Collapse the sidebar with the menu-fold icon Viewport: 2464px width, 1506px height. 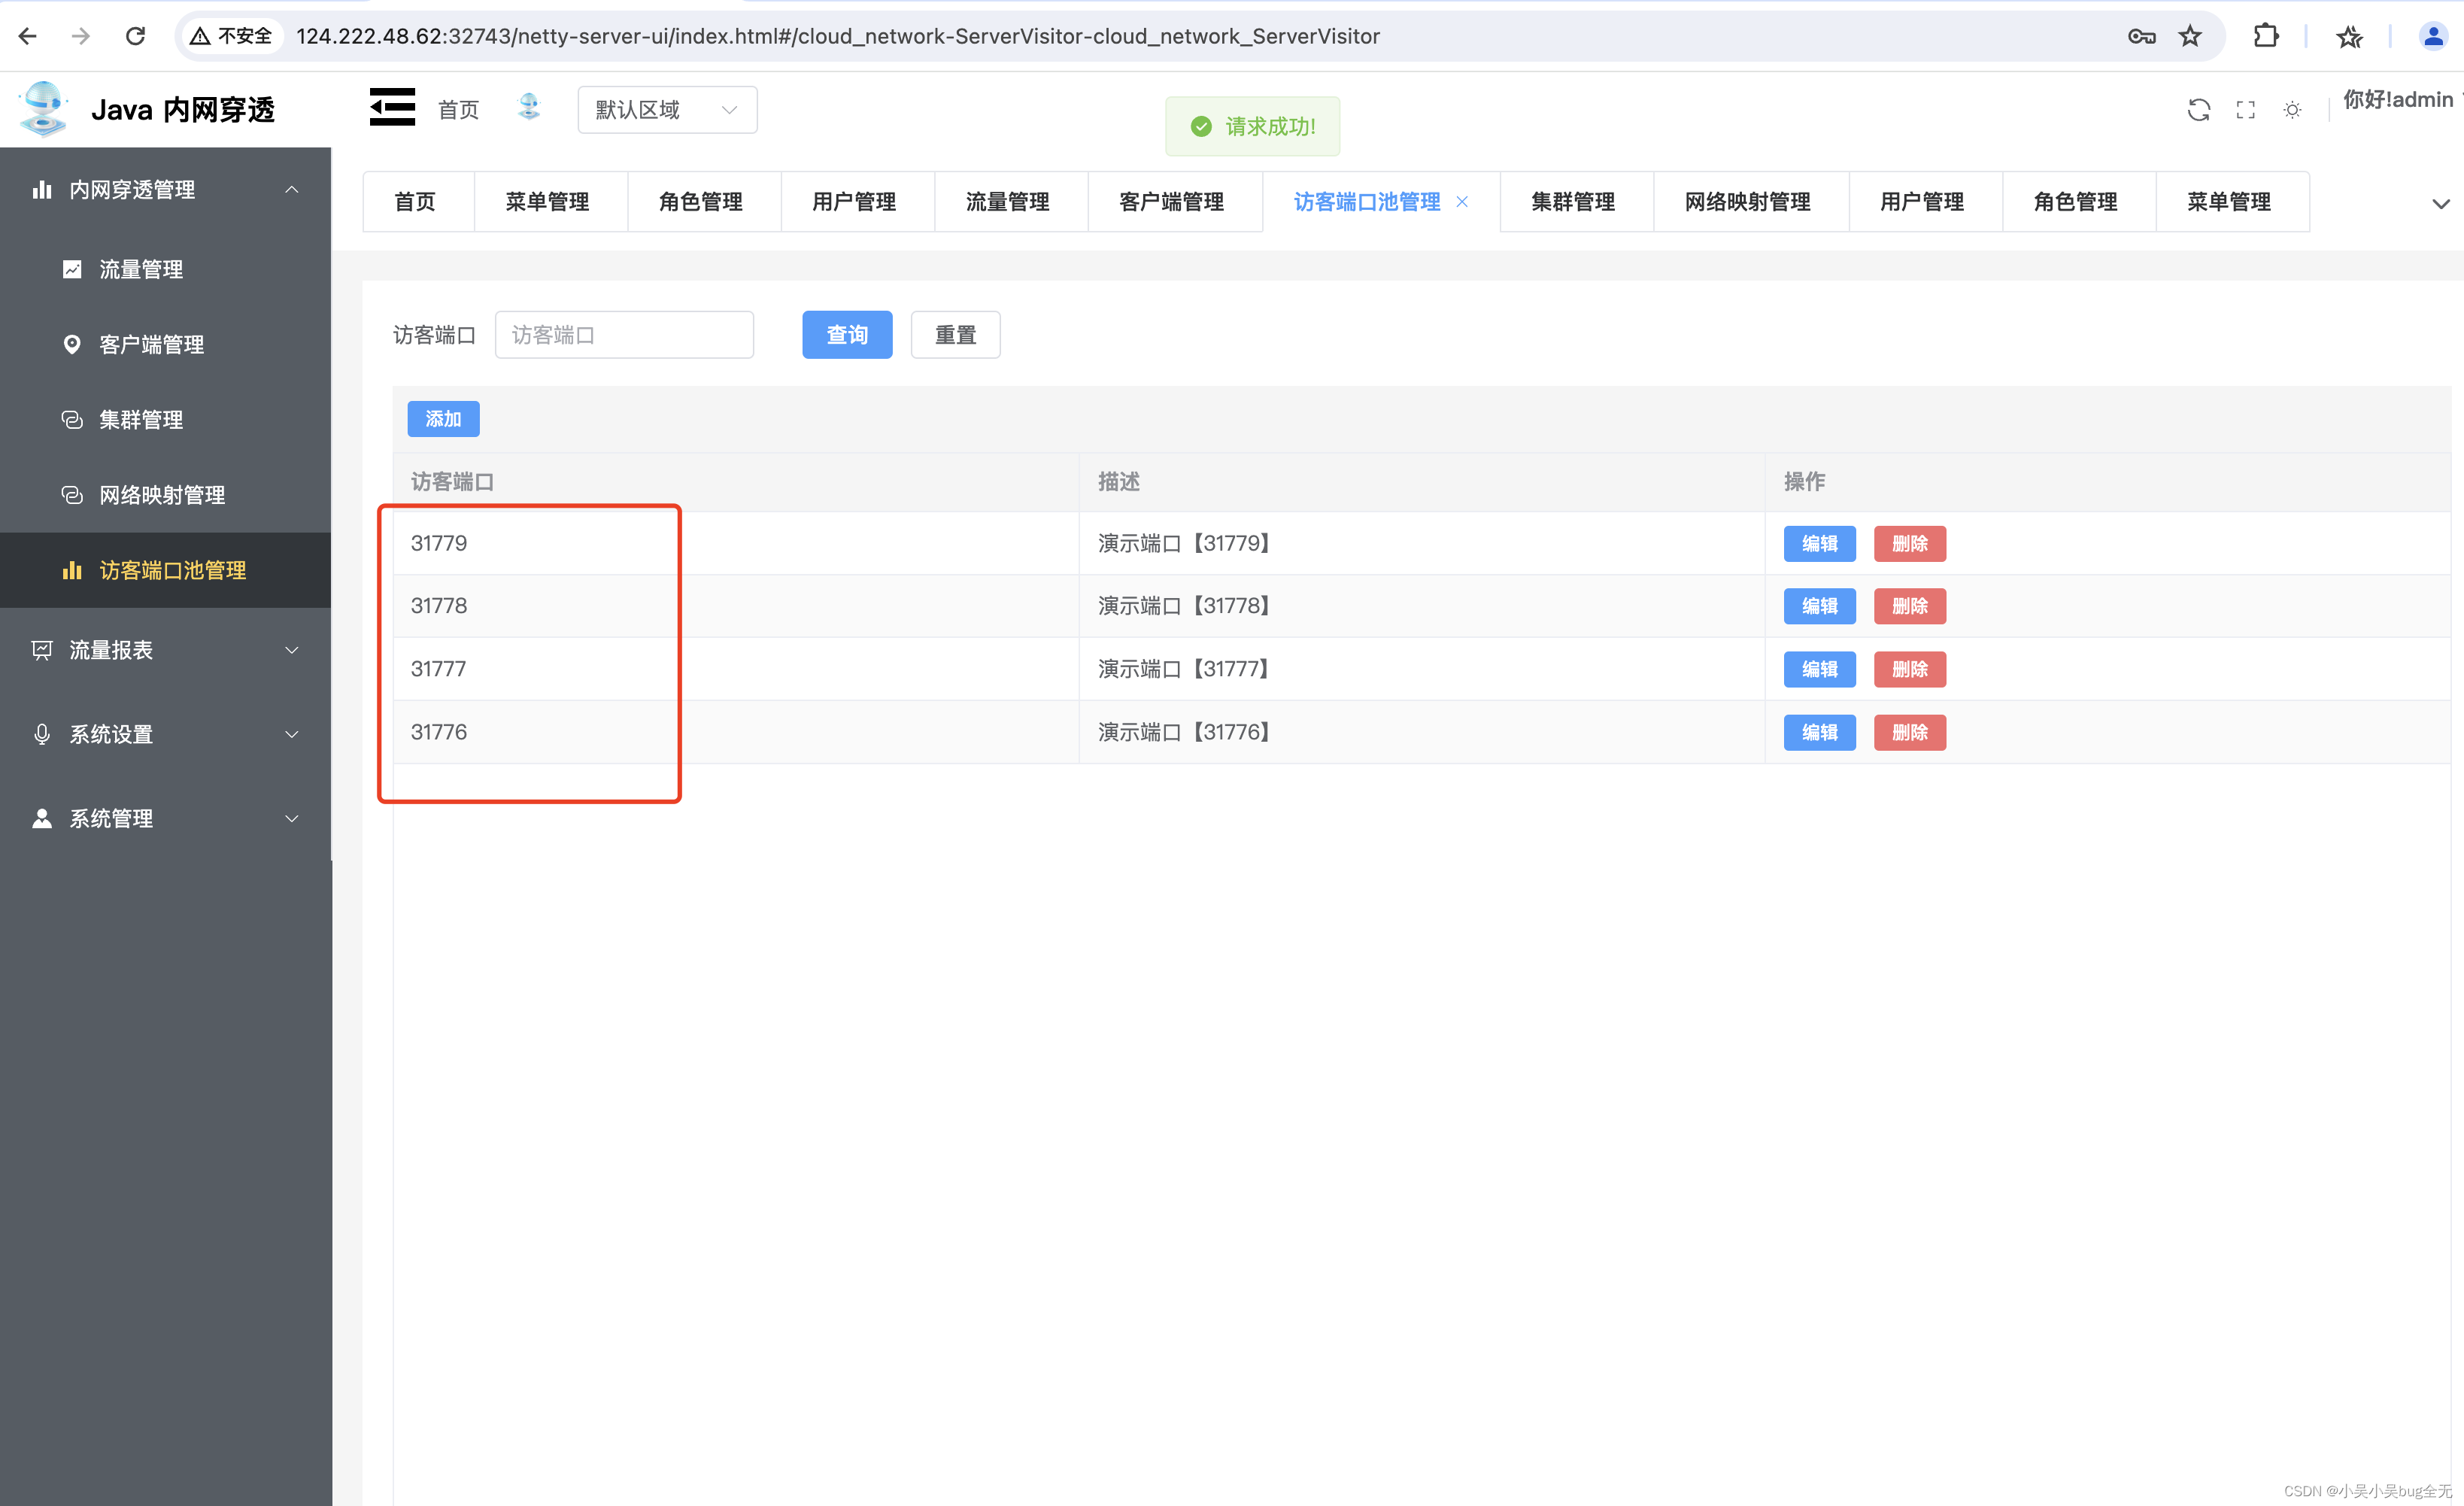392,107
